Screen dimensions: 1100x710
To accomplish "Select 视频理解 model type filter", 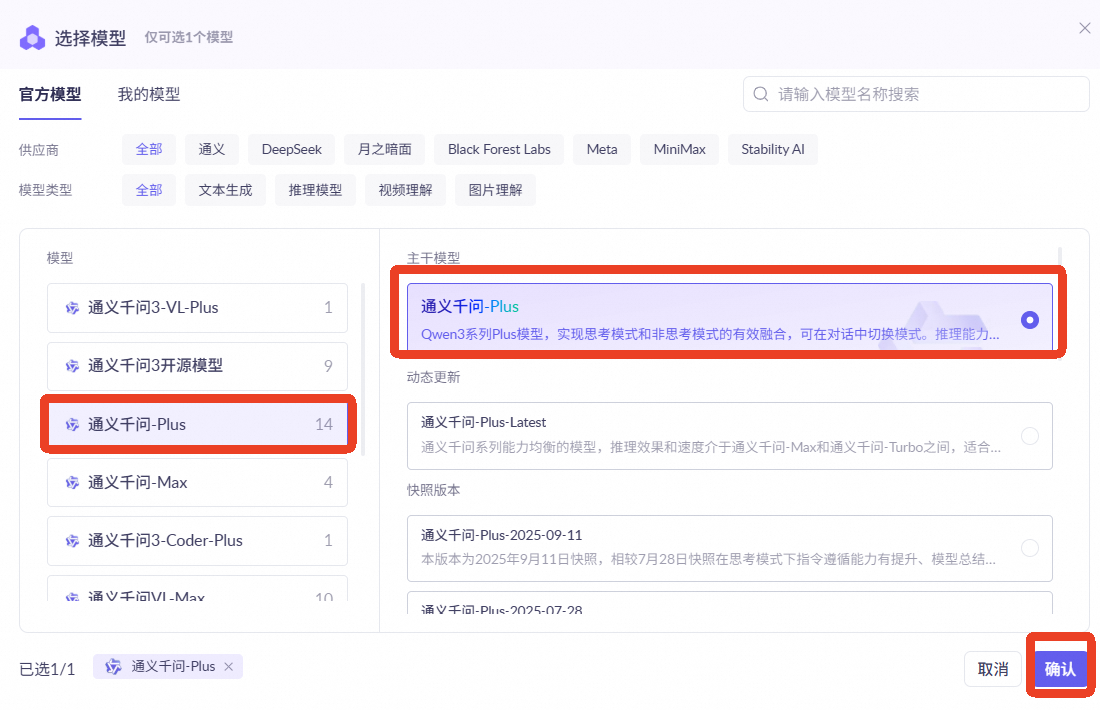I will click(x=405, y=190).
